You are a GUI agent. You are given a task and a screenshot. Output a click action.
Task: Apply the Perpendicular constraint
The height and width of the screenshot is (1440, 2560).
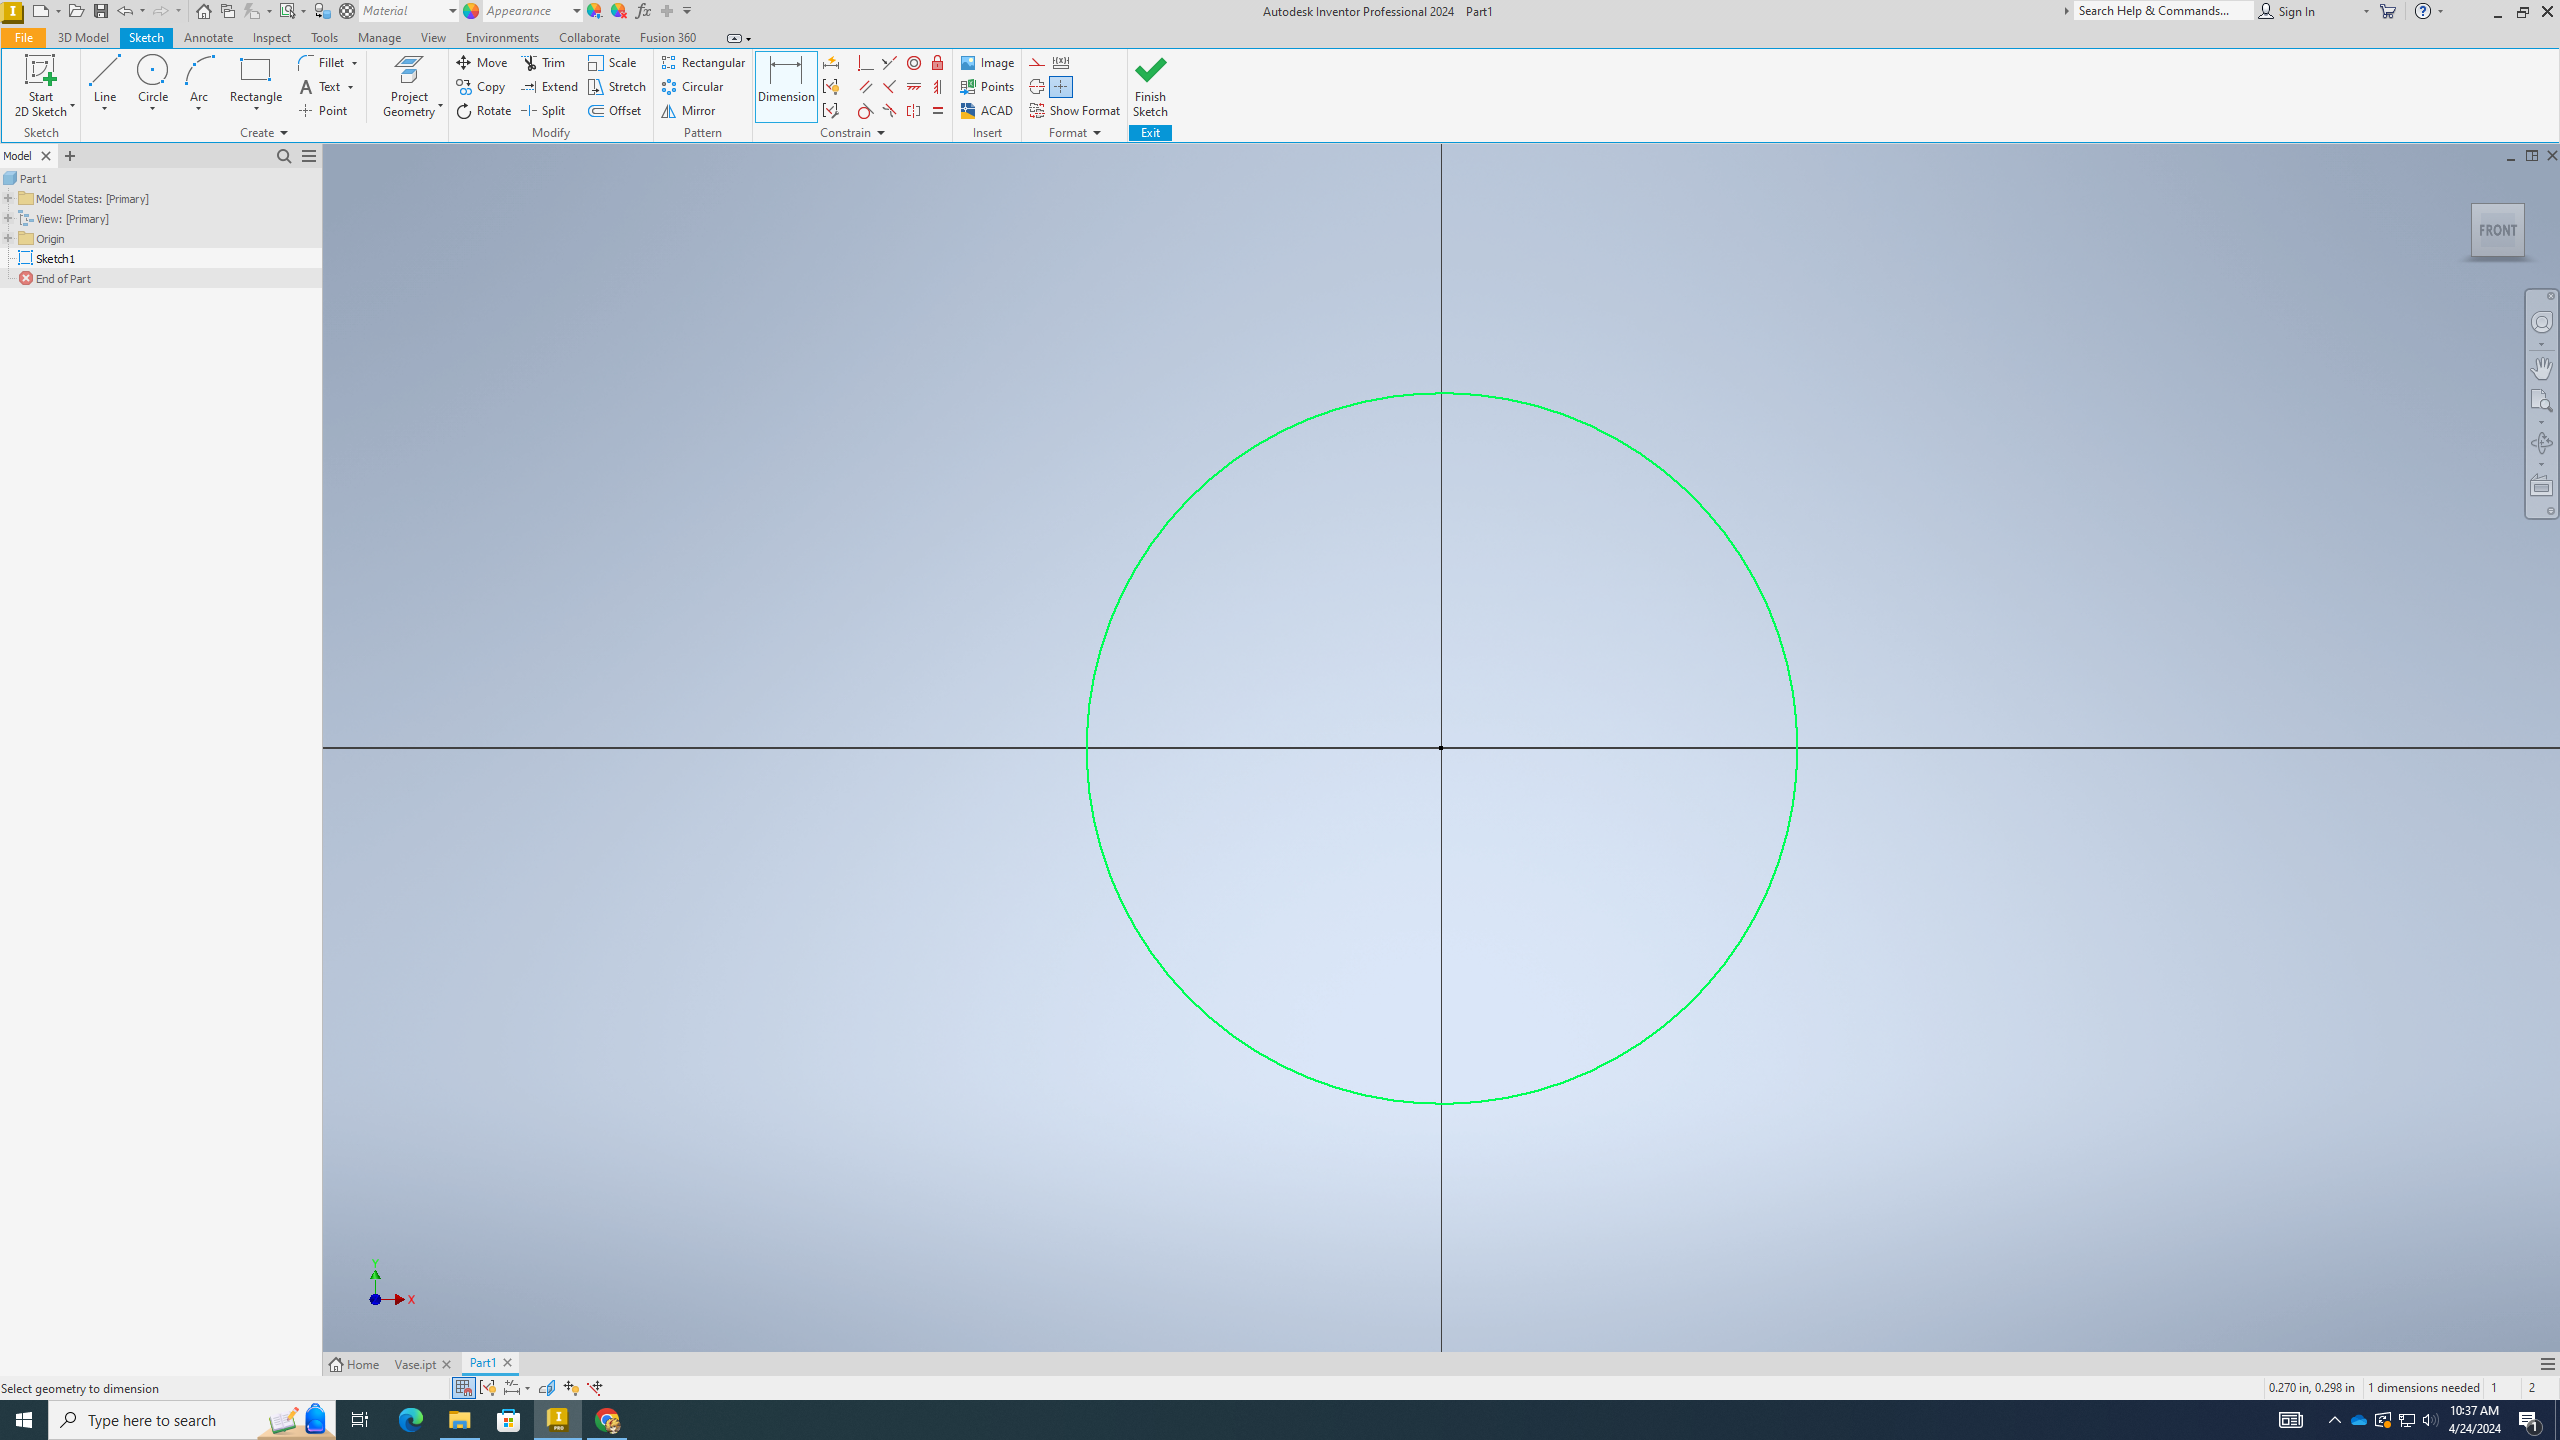890,87
